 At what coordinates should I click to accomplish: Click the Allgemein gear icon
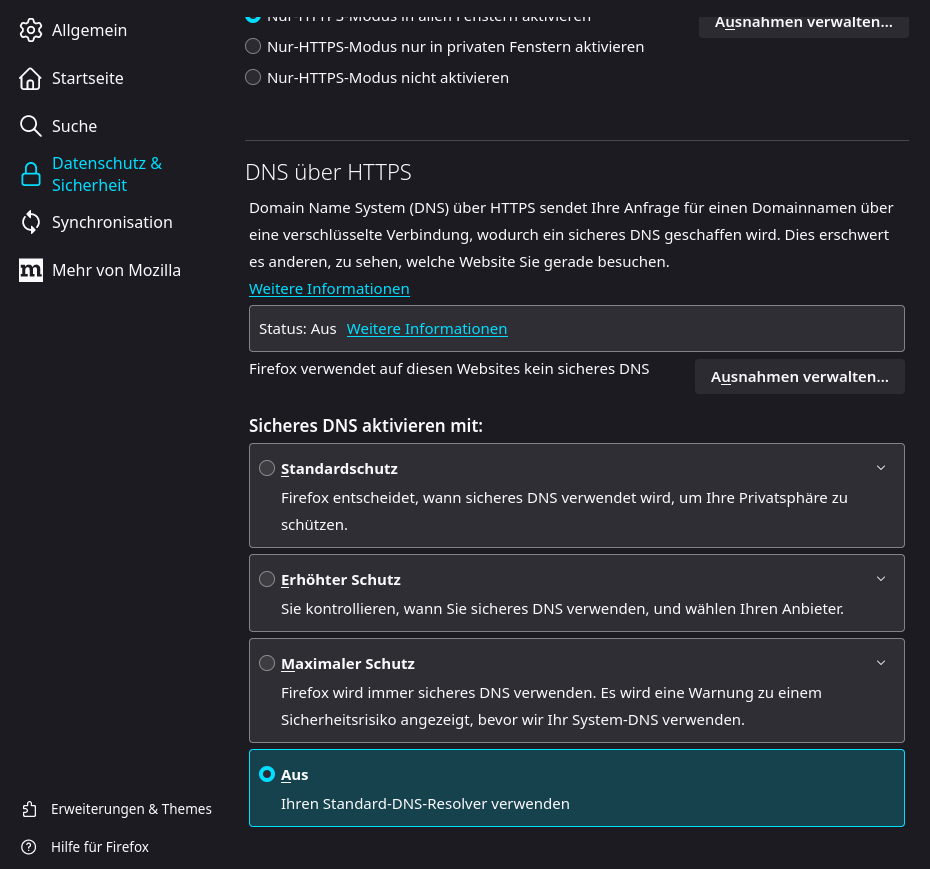click(x=31, y=30)
